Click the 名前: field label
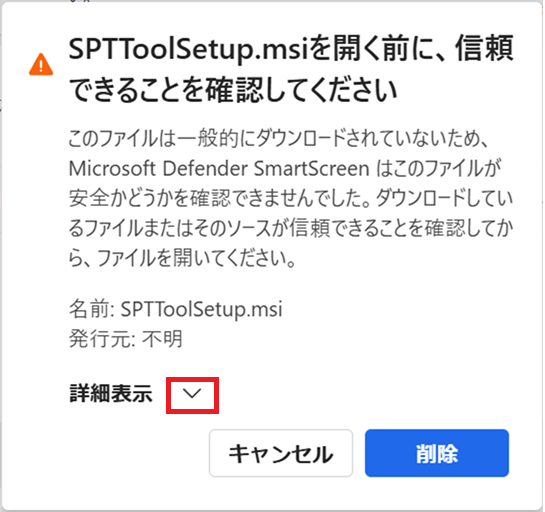Image resolution: width=545 pixels, height=512 pixels. pyautogui.click(x=92, y=309)
